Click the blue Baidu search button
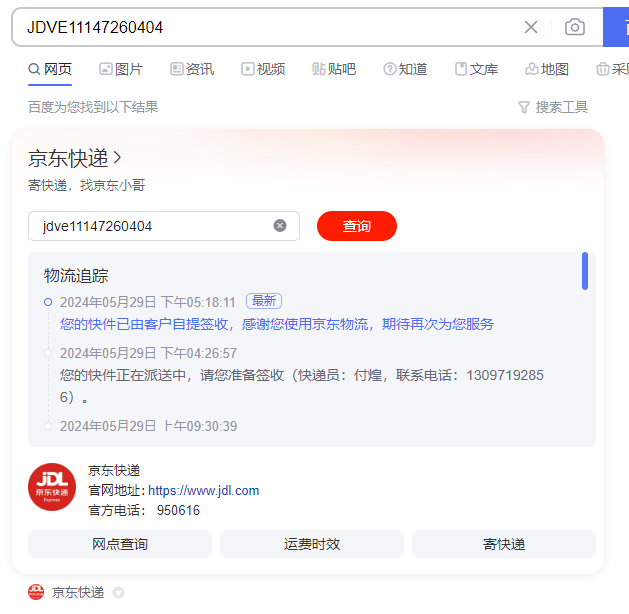The width and height of the screenshot is (629, 614). (616, 27)
